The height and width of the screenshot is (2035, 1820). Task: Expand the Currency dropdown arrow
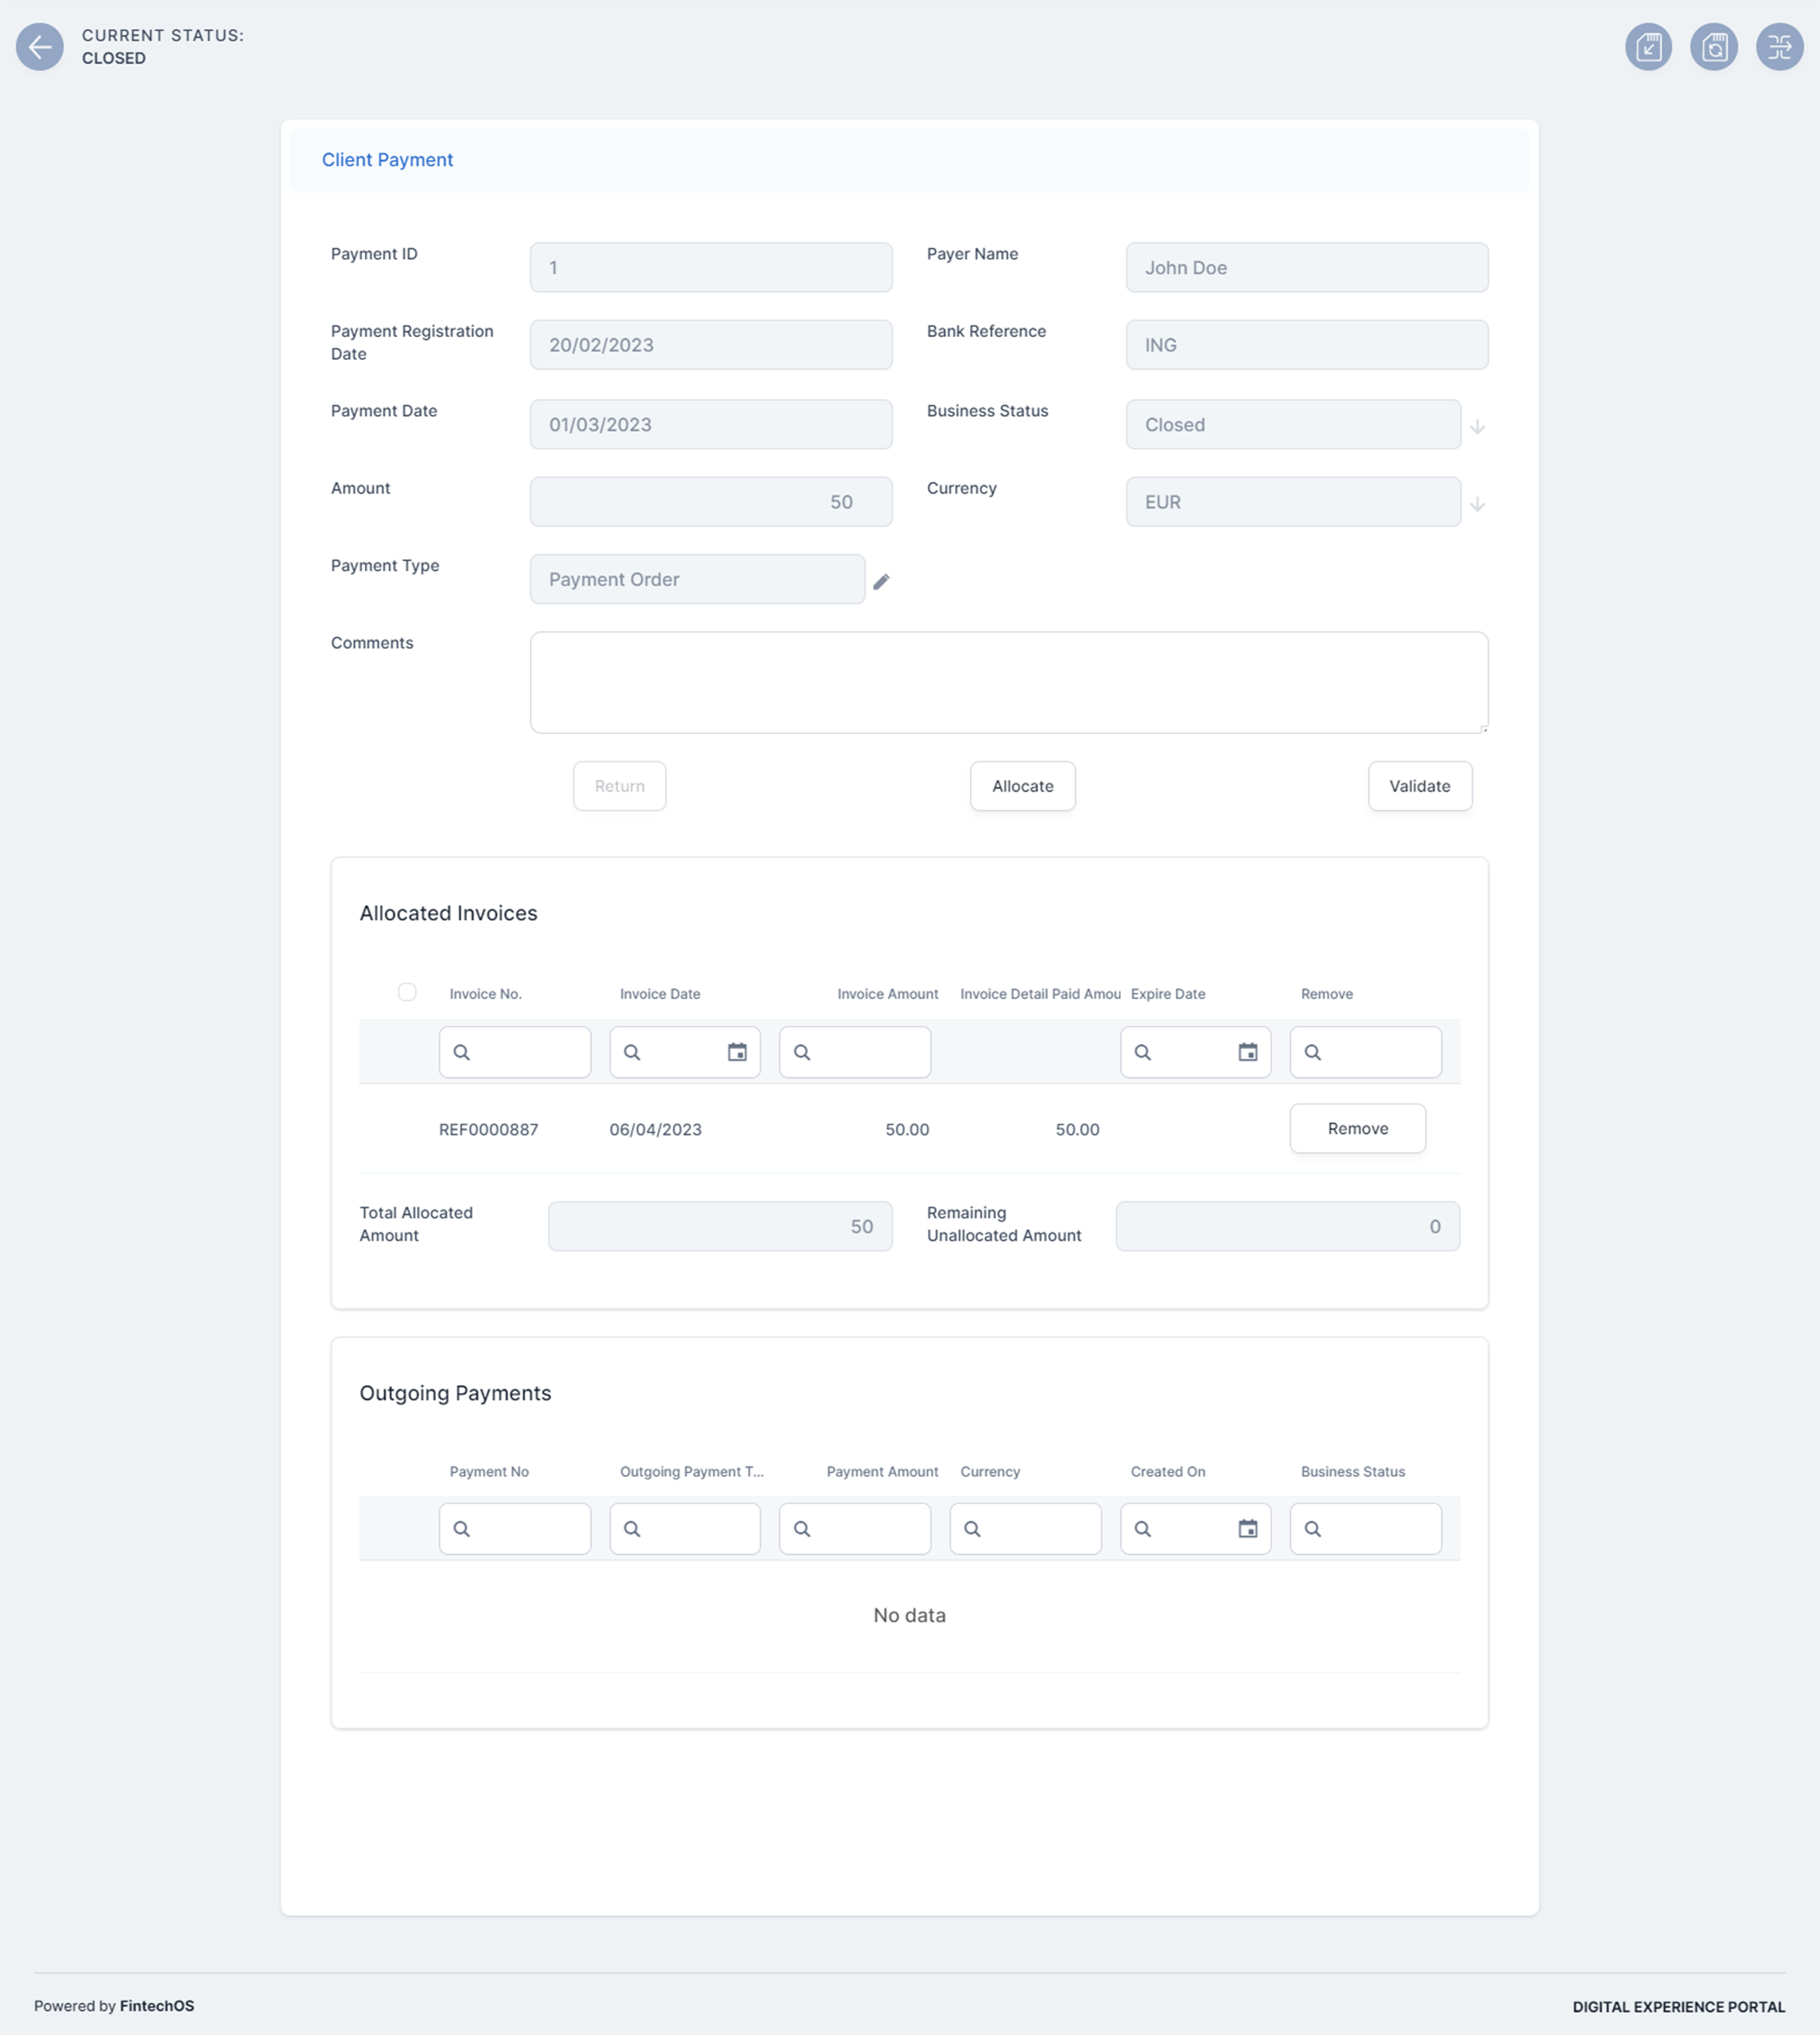pos(1477,504)
